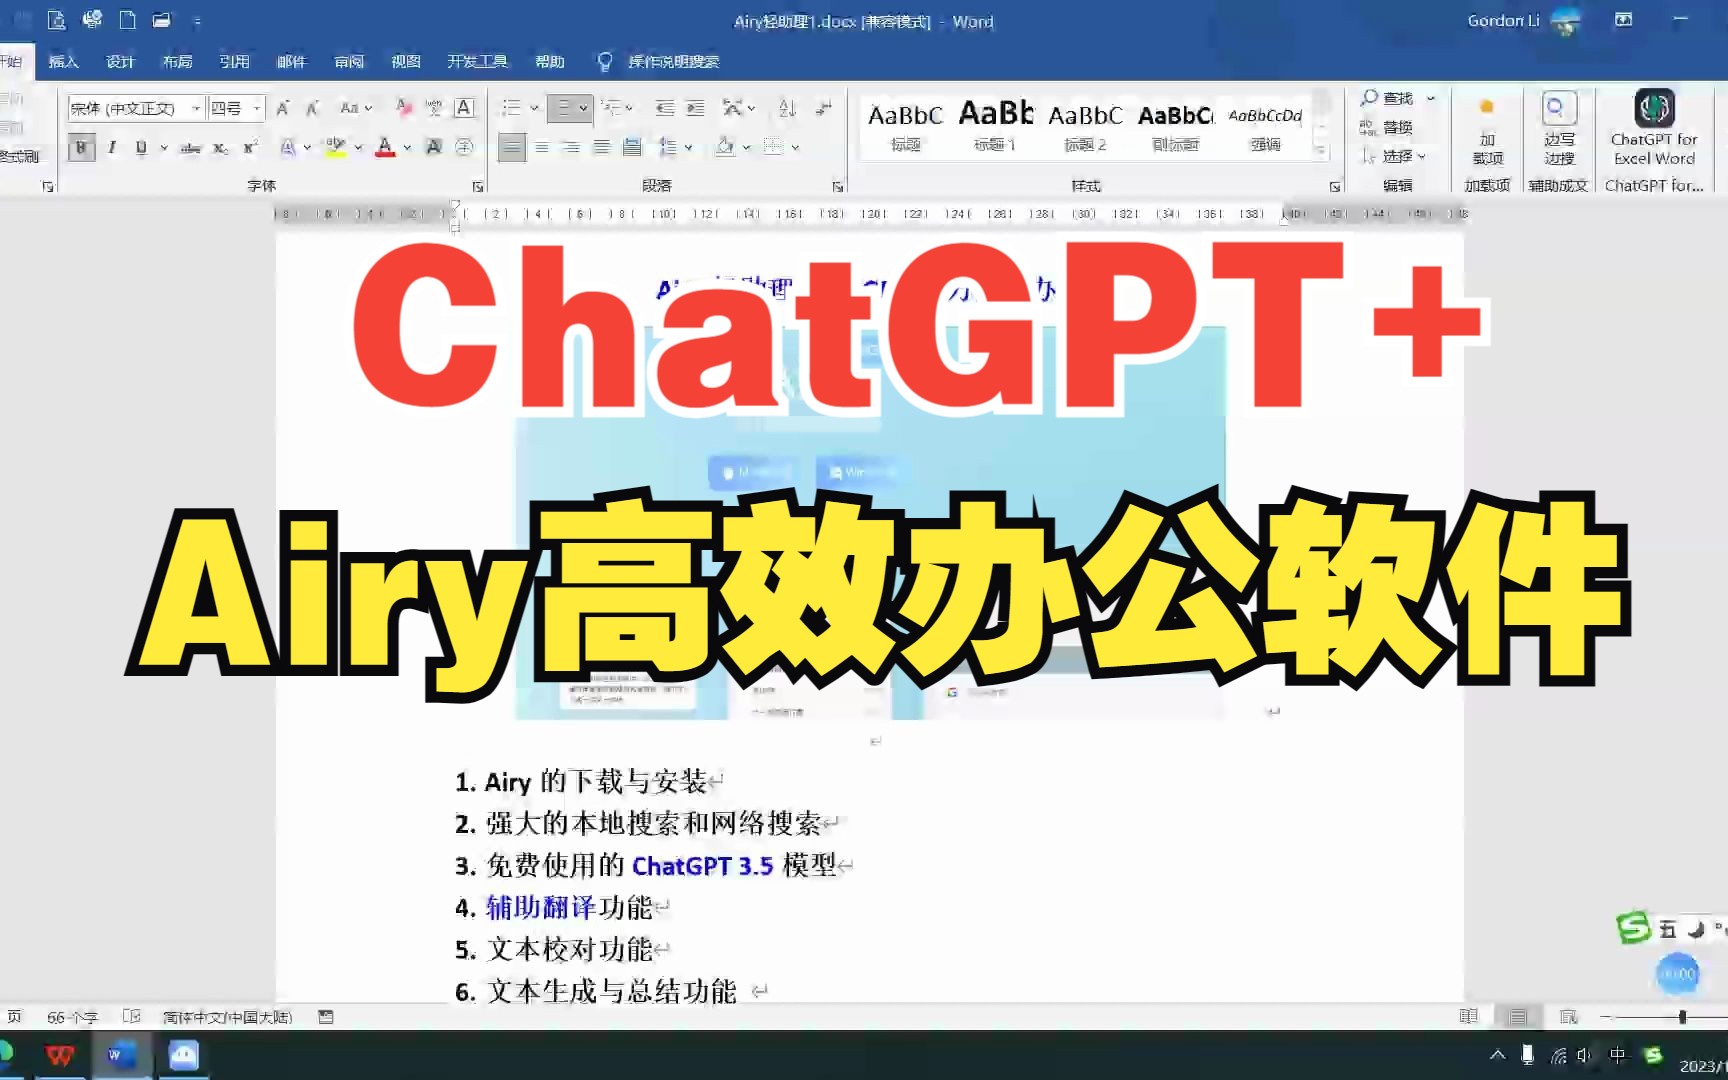
Task: Click Open folder icon in quick access toolbar
Action: [x=161, y=20]
